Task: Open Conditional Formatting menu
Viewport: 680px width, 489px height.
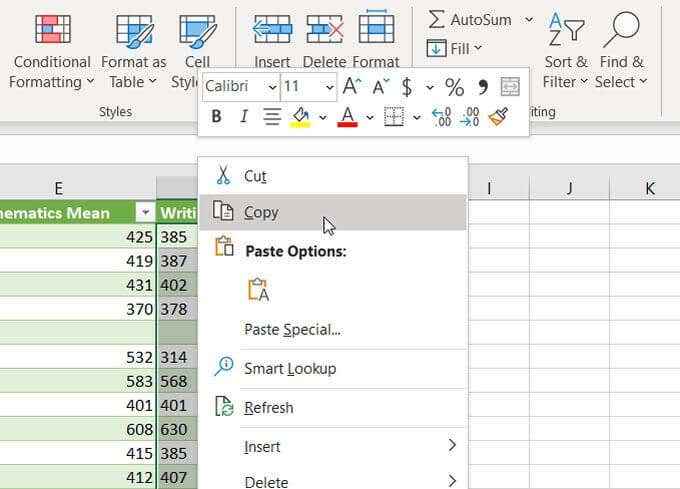Action: pos(52,51)
